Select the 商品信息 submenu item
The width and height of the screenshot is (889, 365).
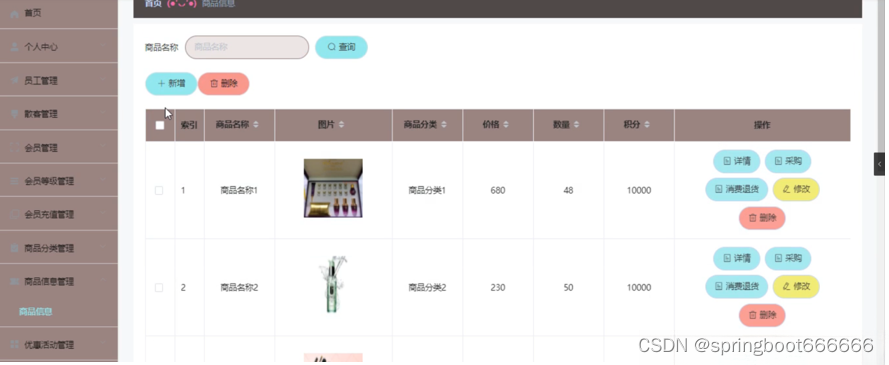(36, 312)
